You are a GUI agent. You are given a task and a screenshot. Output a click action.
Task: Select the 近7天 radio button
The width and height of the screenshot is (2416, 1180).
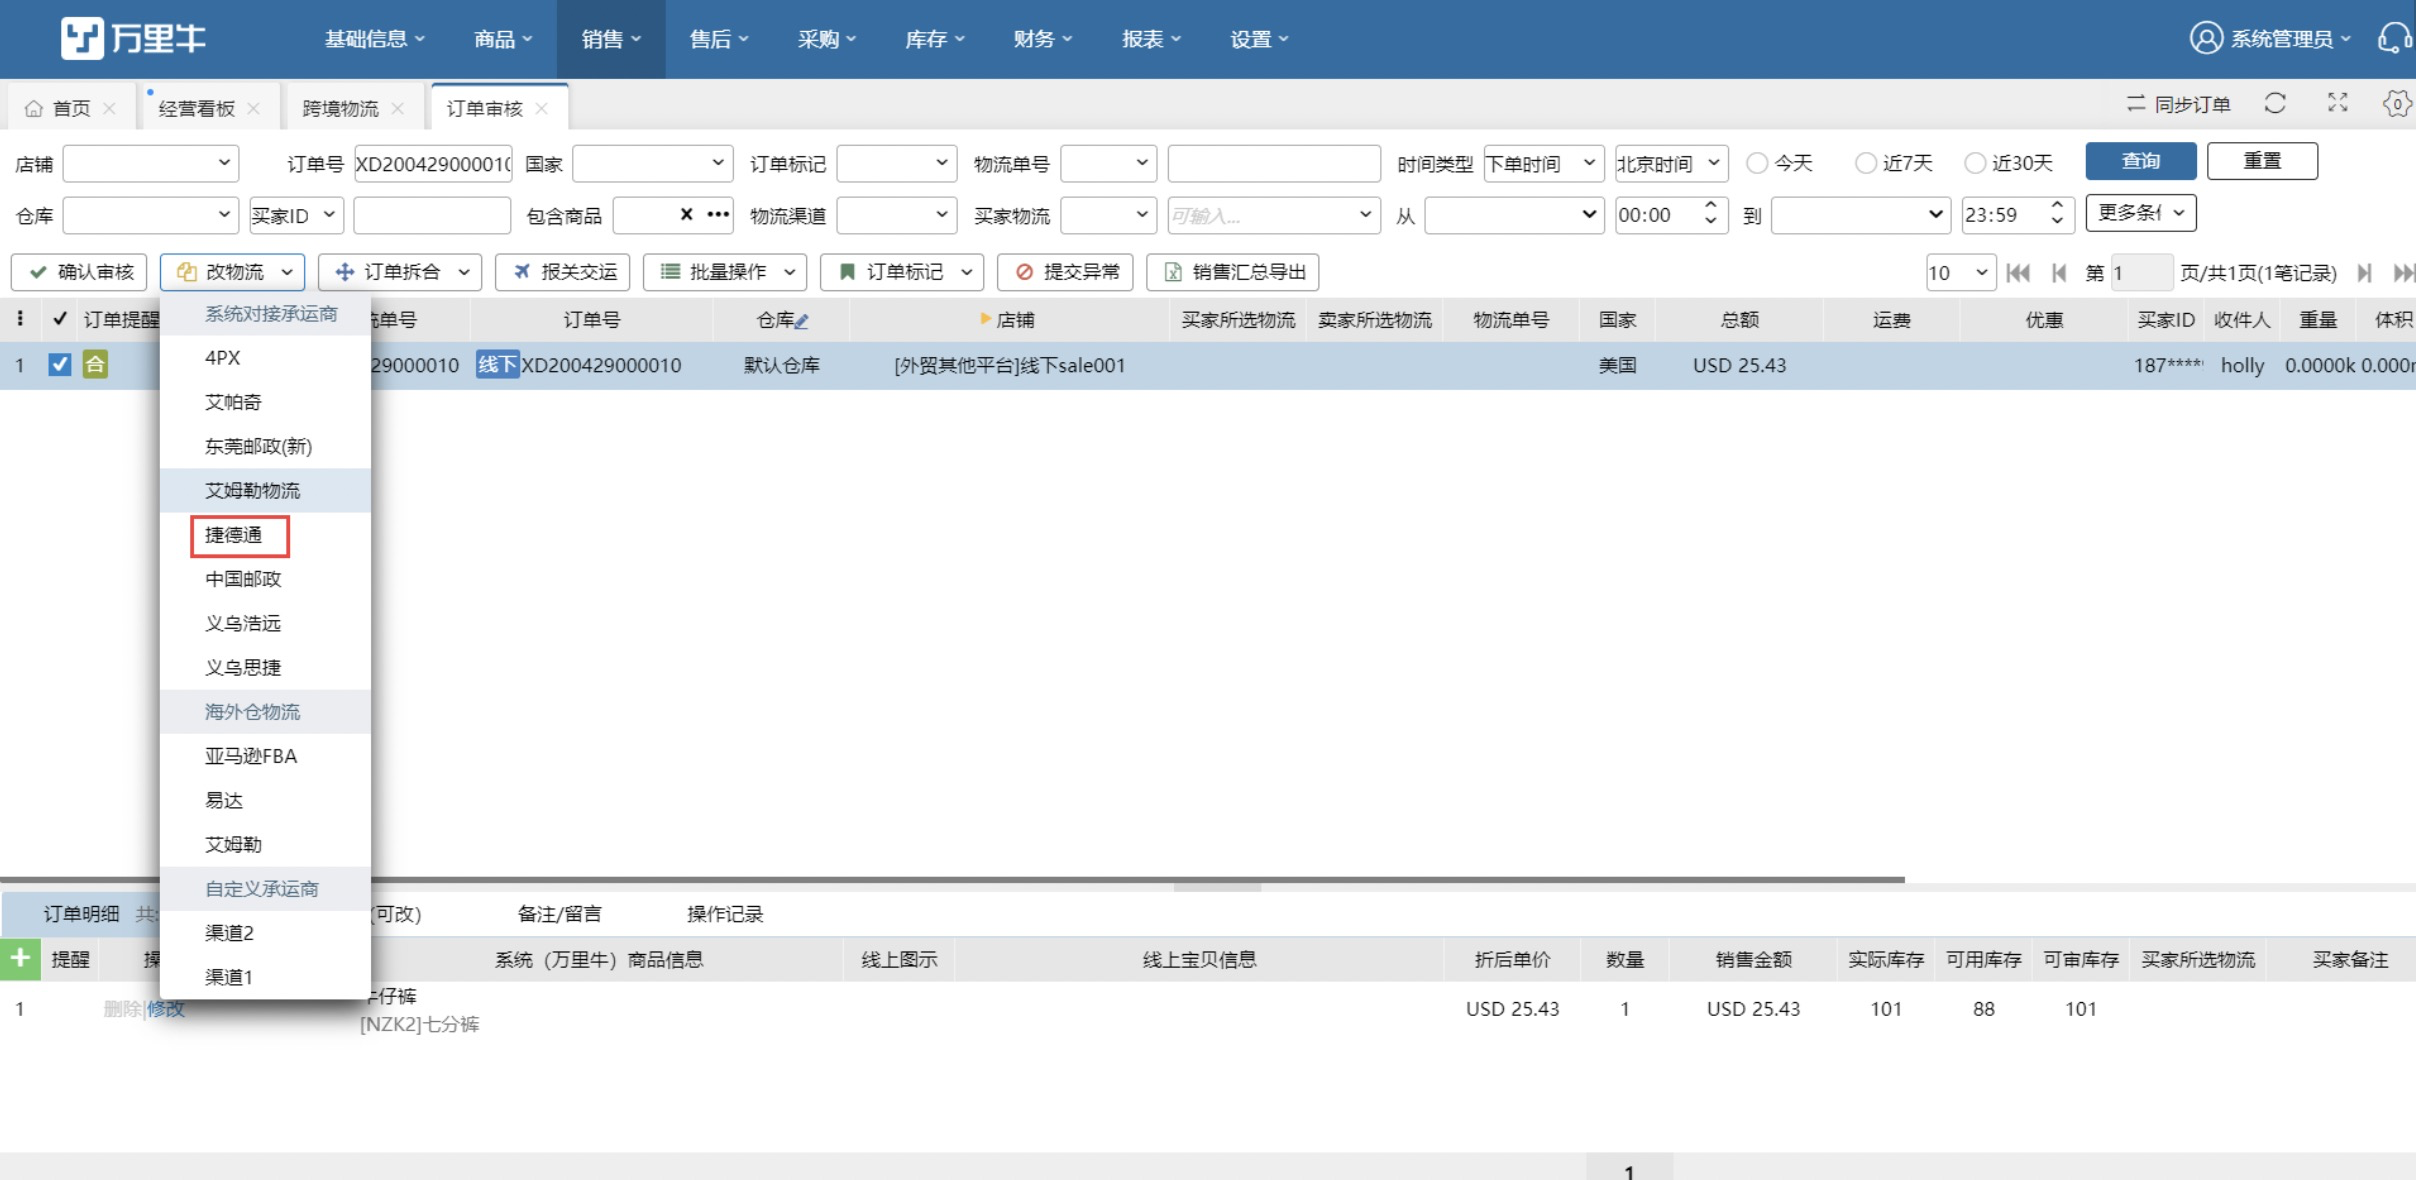click(1866, 163)
